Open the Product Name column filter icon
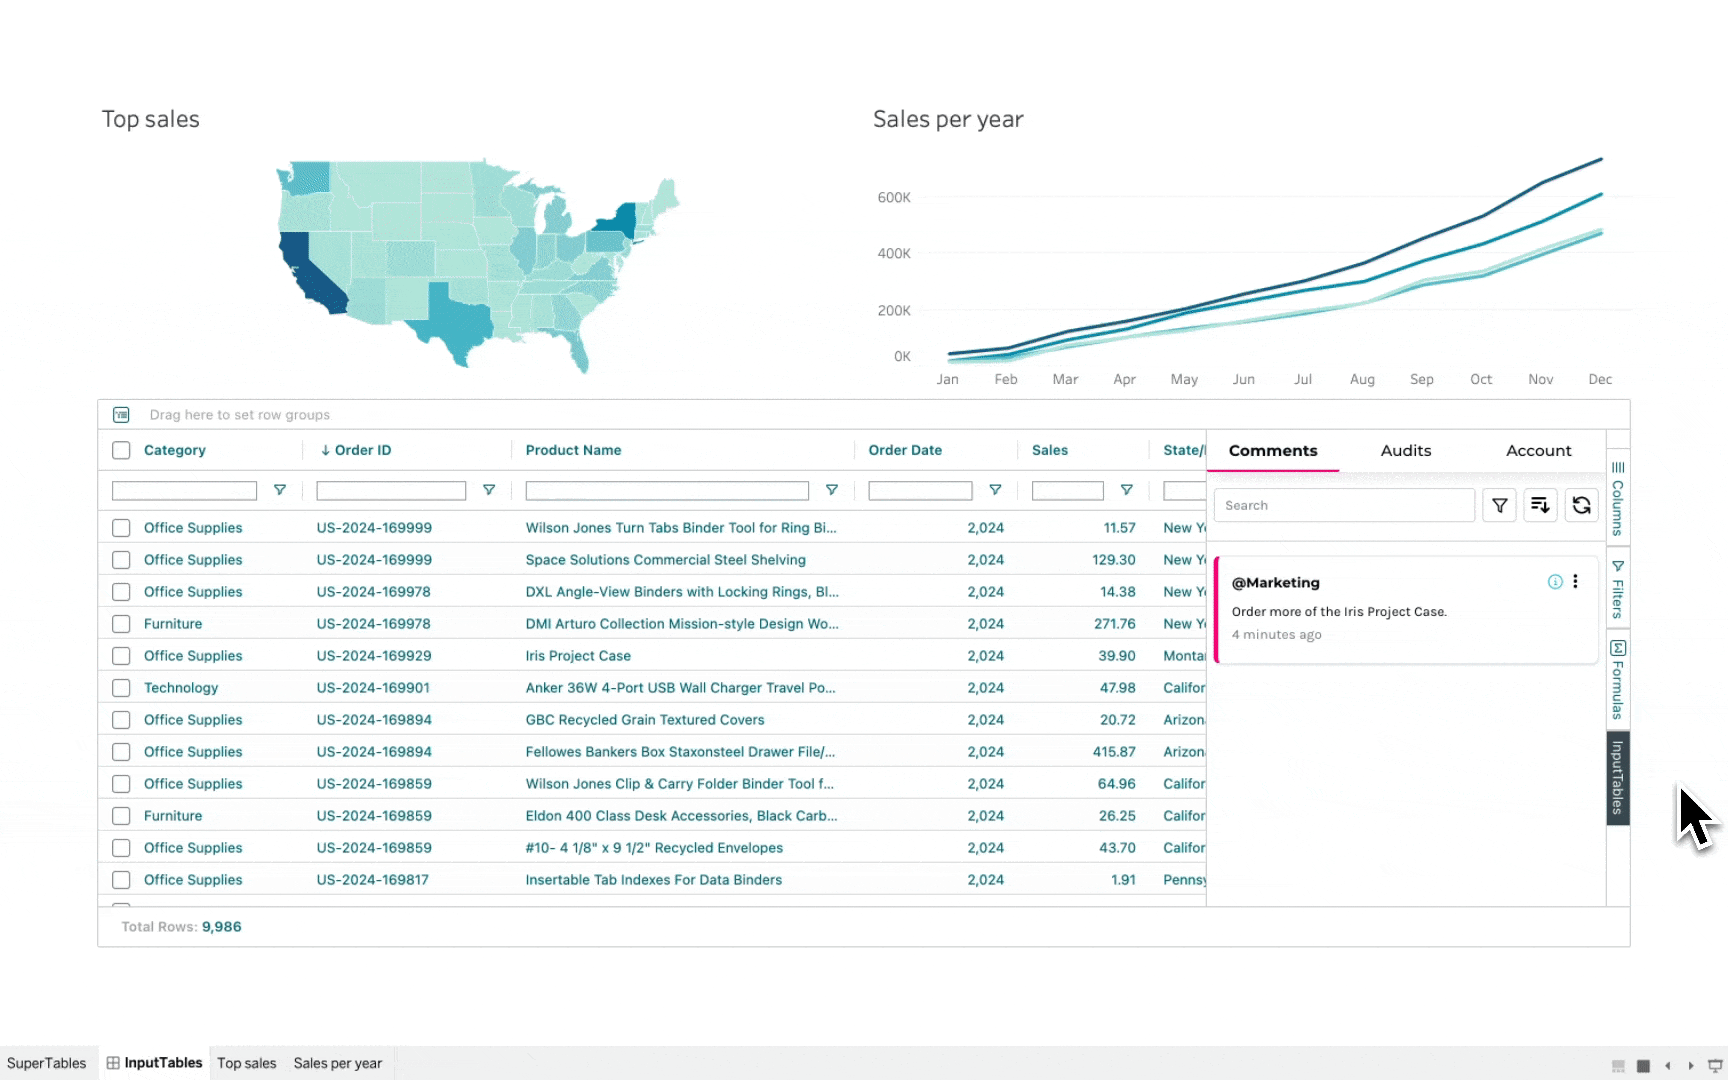 coord(831,490)
